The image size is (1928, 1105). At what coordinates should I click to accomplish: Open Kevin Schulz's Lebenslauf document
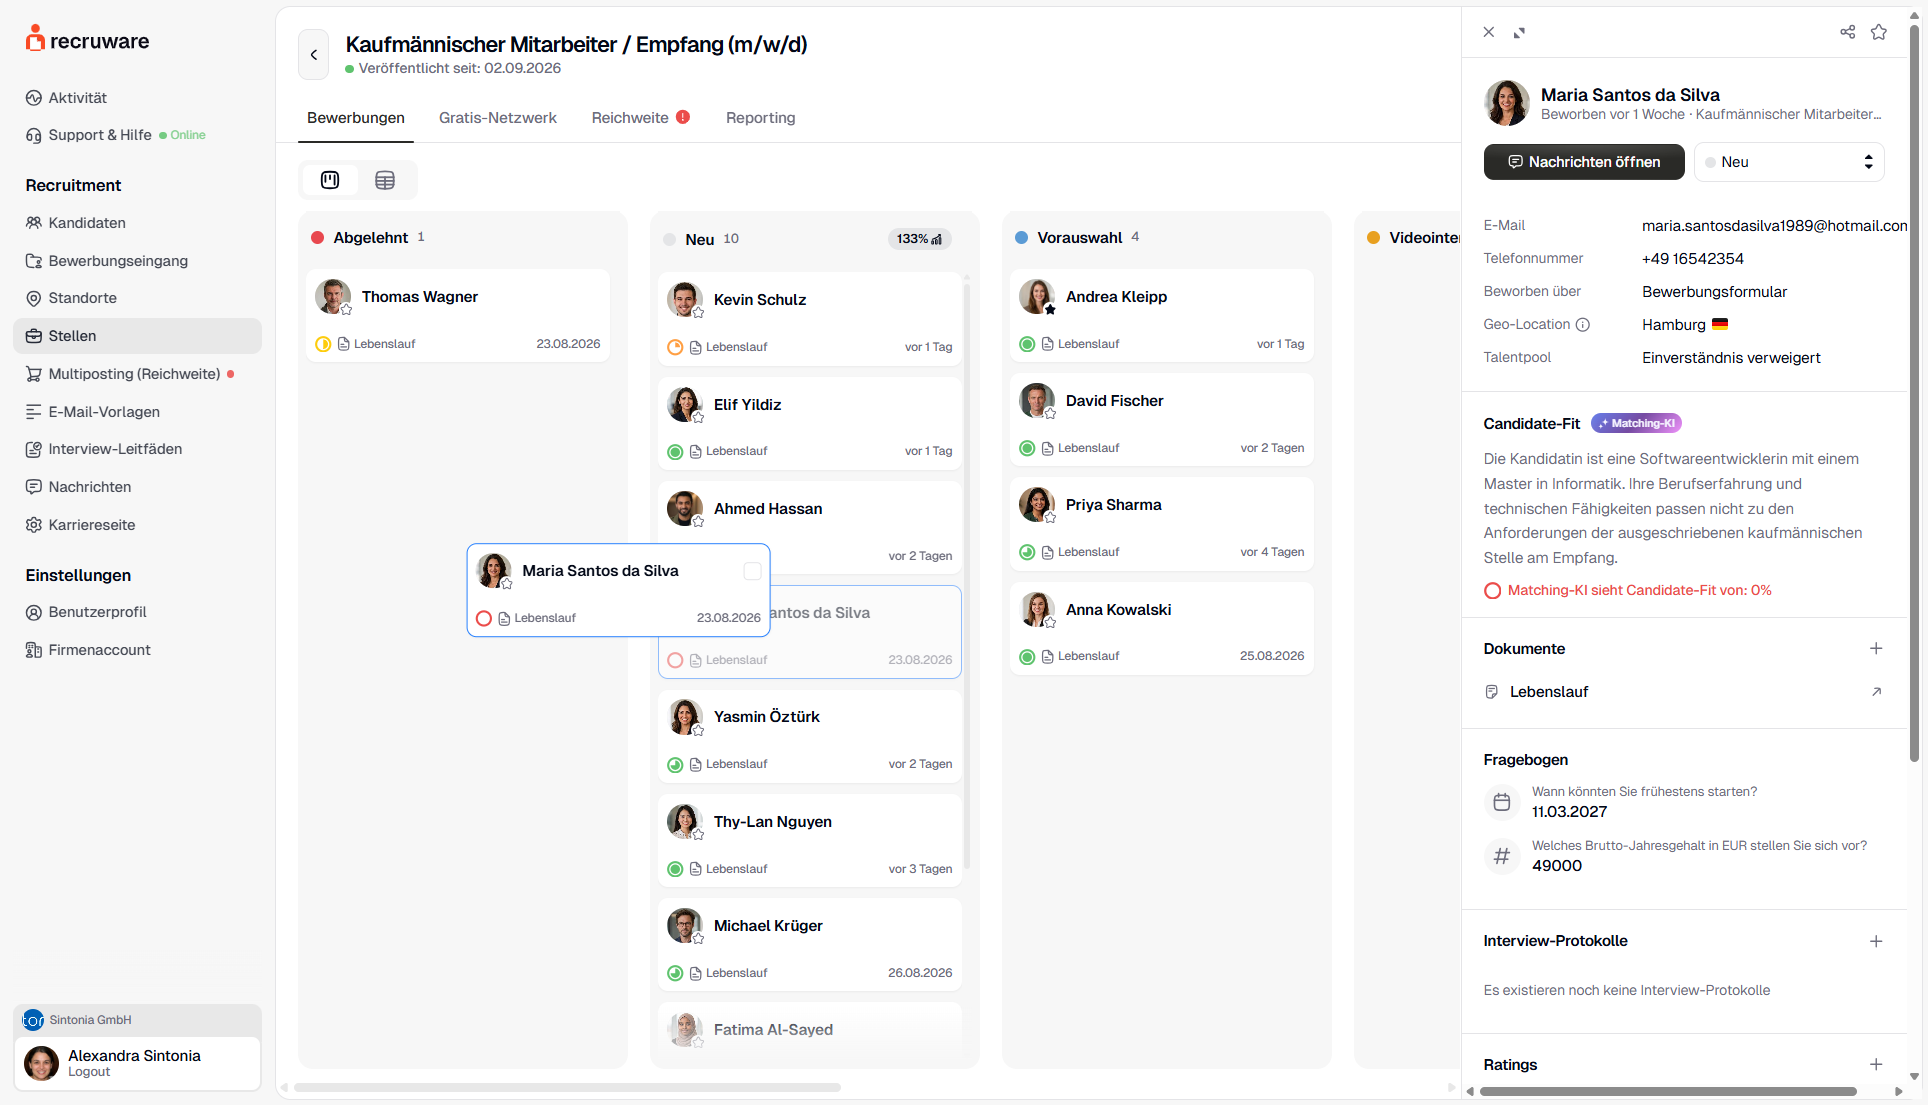pyautogui.click(x=728, y=347)
